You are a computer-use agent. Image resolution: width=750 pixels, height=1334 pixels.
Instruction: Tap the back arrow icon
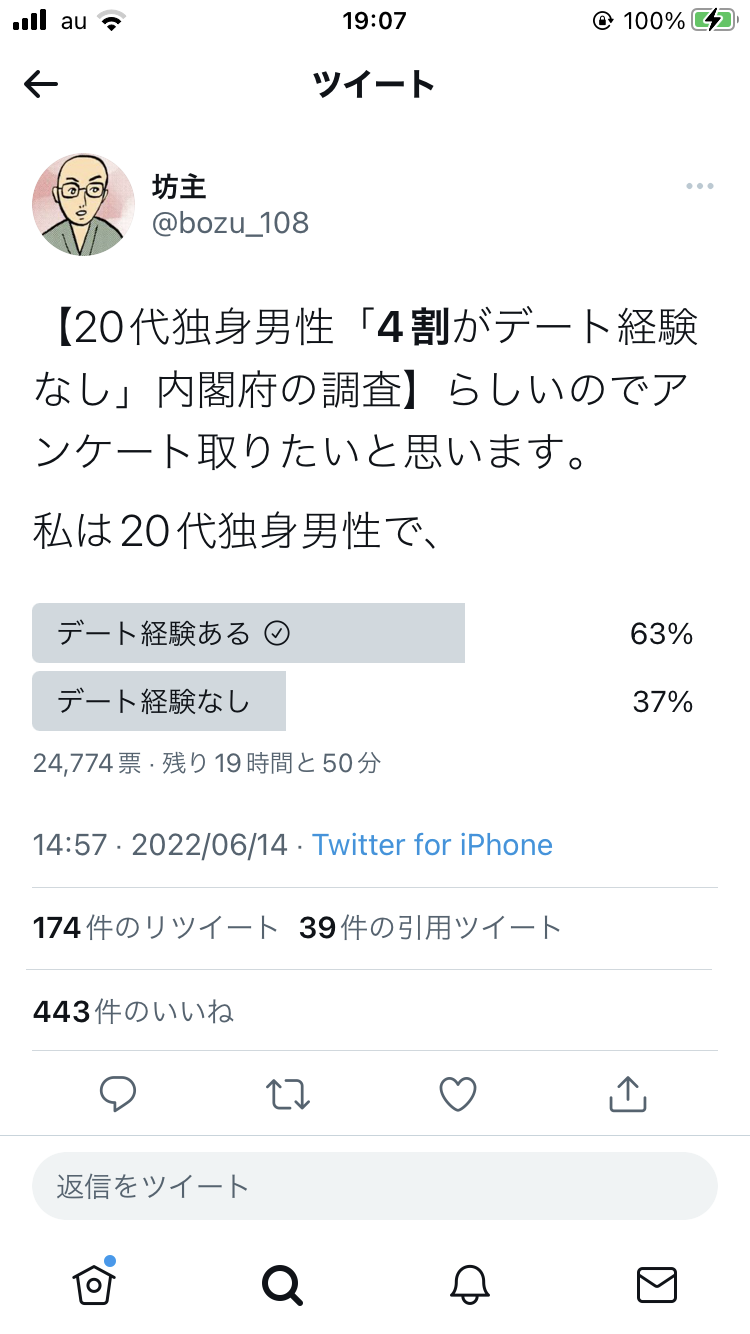41,85
